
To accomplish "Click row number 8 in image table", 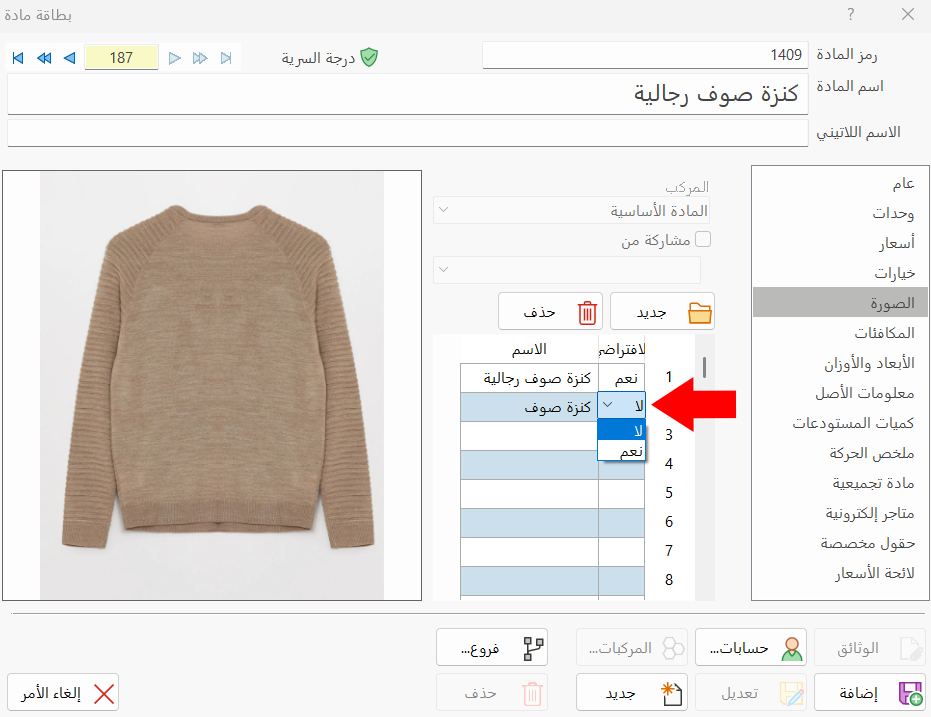I will tap(669, 580).
